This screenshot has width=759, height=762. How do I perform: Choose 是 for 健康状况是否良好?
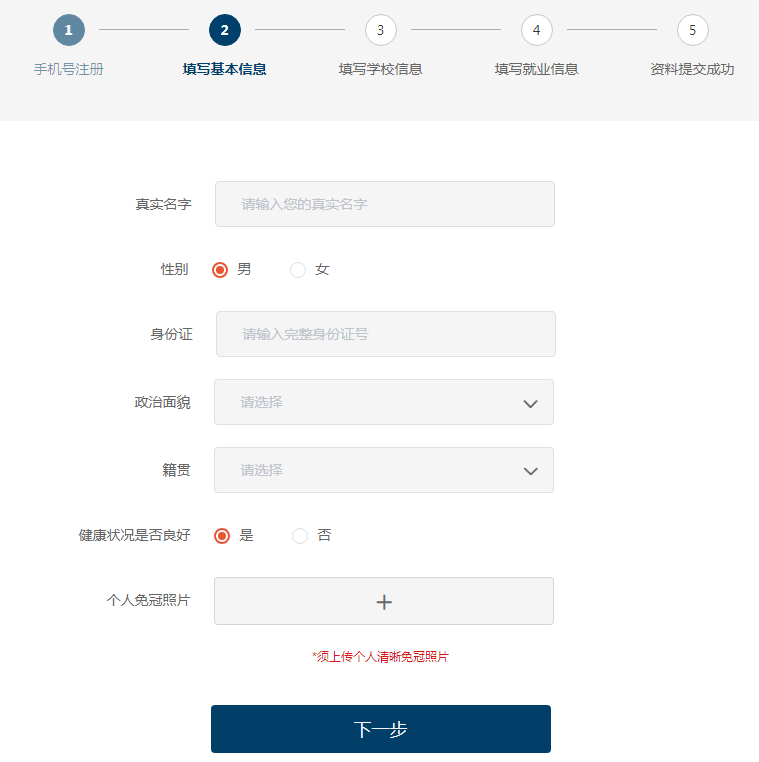pyautogui.click(x=222, y=536)
